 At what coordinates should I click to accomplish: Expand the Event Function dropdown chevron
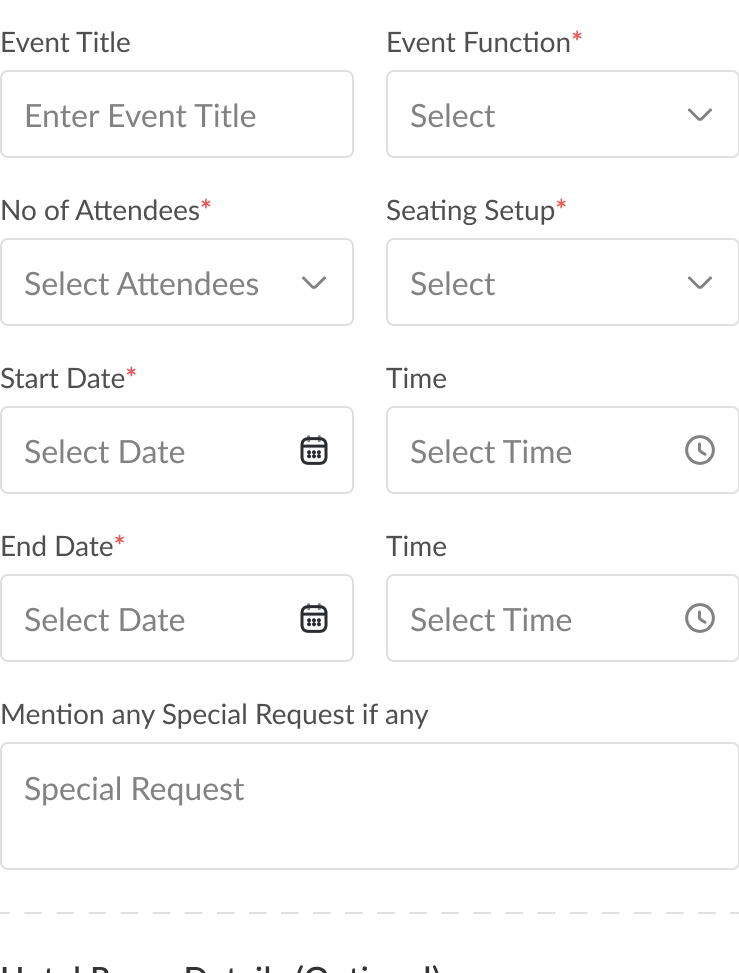(x=699, y=115)
